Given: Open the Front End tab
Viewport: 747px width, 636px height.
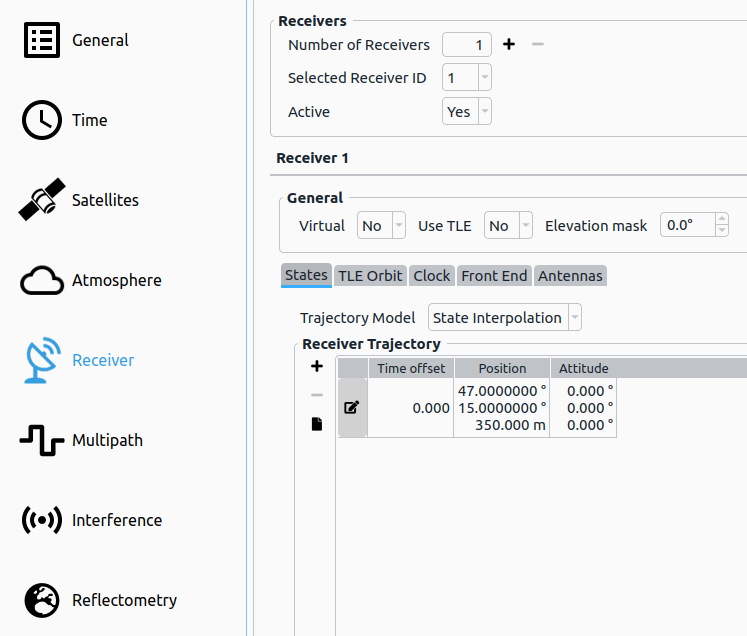Looking at the screenshot, I should point(494,276).
